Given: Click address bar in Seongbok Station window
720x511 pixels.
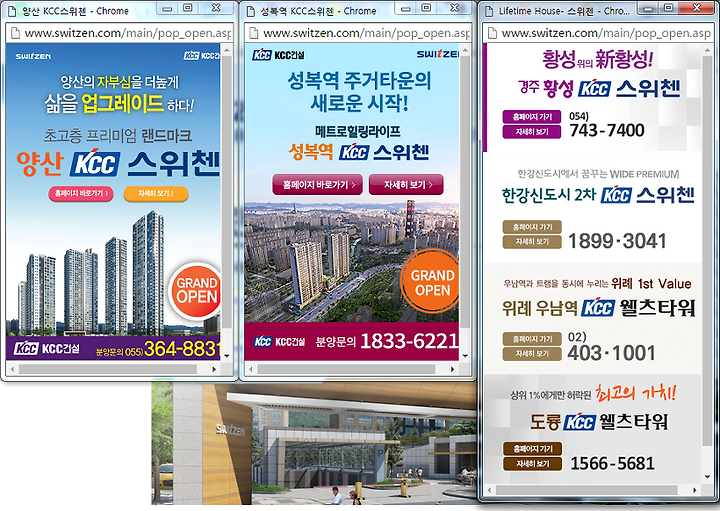Looking at the screenshot, I should pos(358,33).
